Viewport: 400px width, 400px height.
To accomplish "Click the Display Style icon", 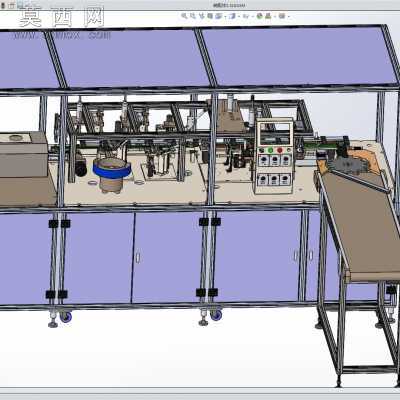I will point(233,16).
